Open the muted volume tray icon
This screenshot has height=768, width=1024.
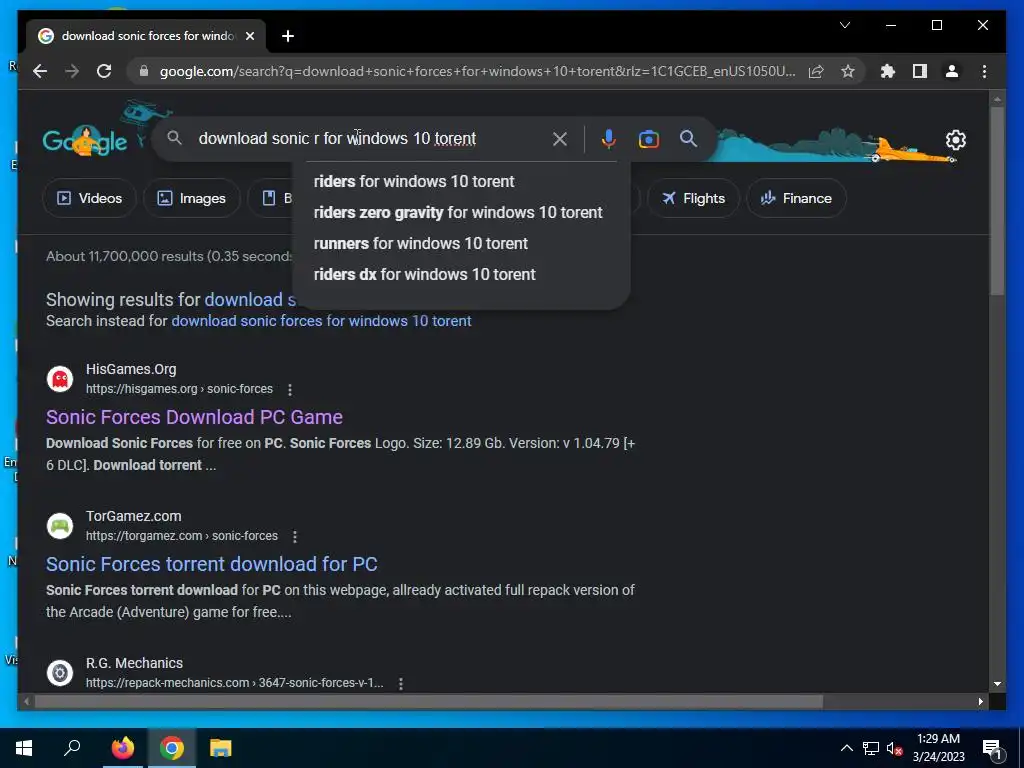[x=895, y=748]
